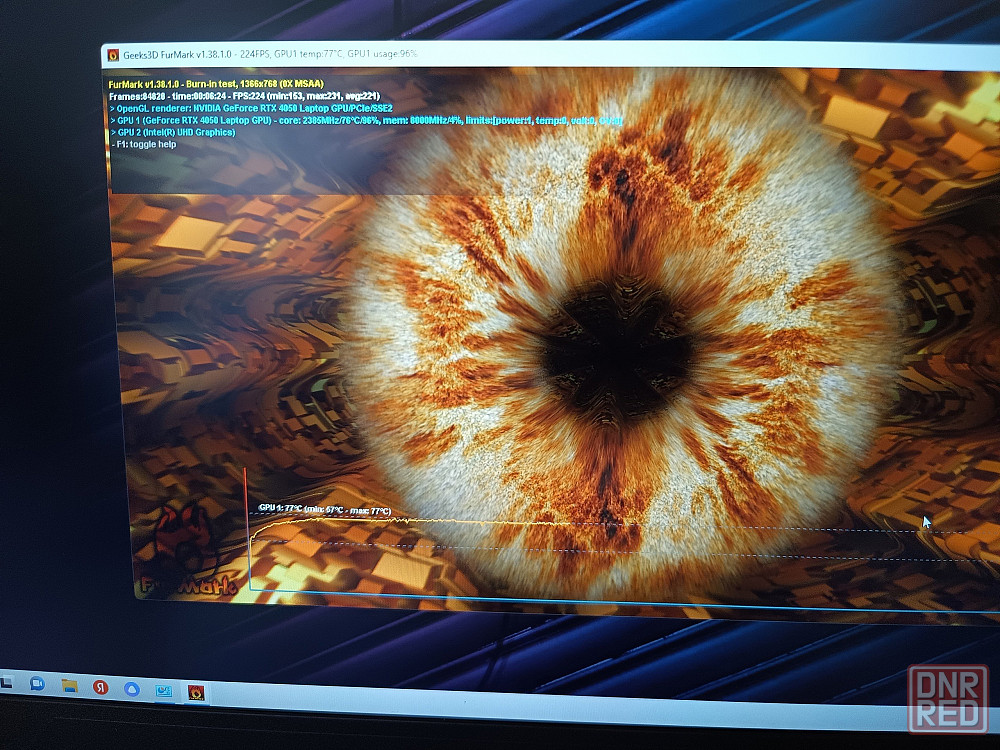The image size is (1000, 750).
Task: Open Task View from the taskbar
Action: [x=6, y=683]
